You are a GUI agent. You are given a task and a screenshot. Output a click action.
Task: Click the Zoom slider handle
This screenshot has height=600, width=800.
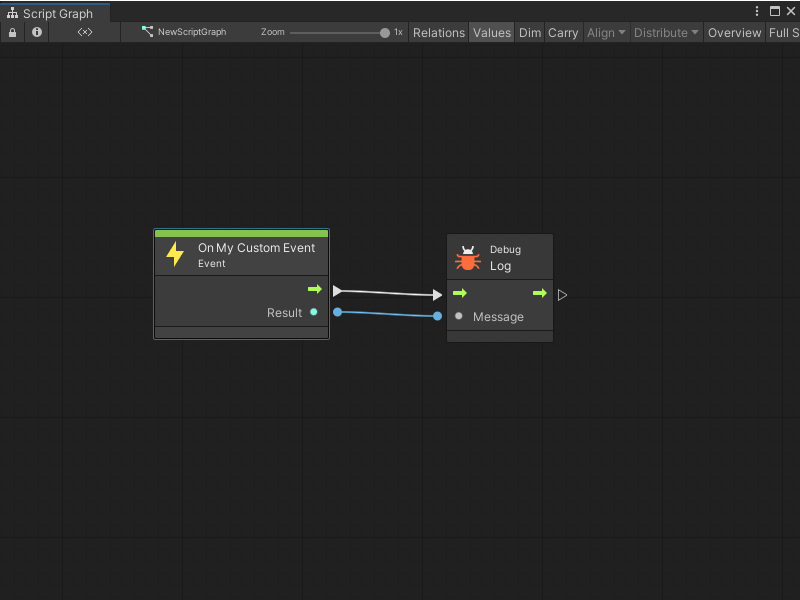(385, 32)
